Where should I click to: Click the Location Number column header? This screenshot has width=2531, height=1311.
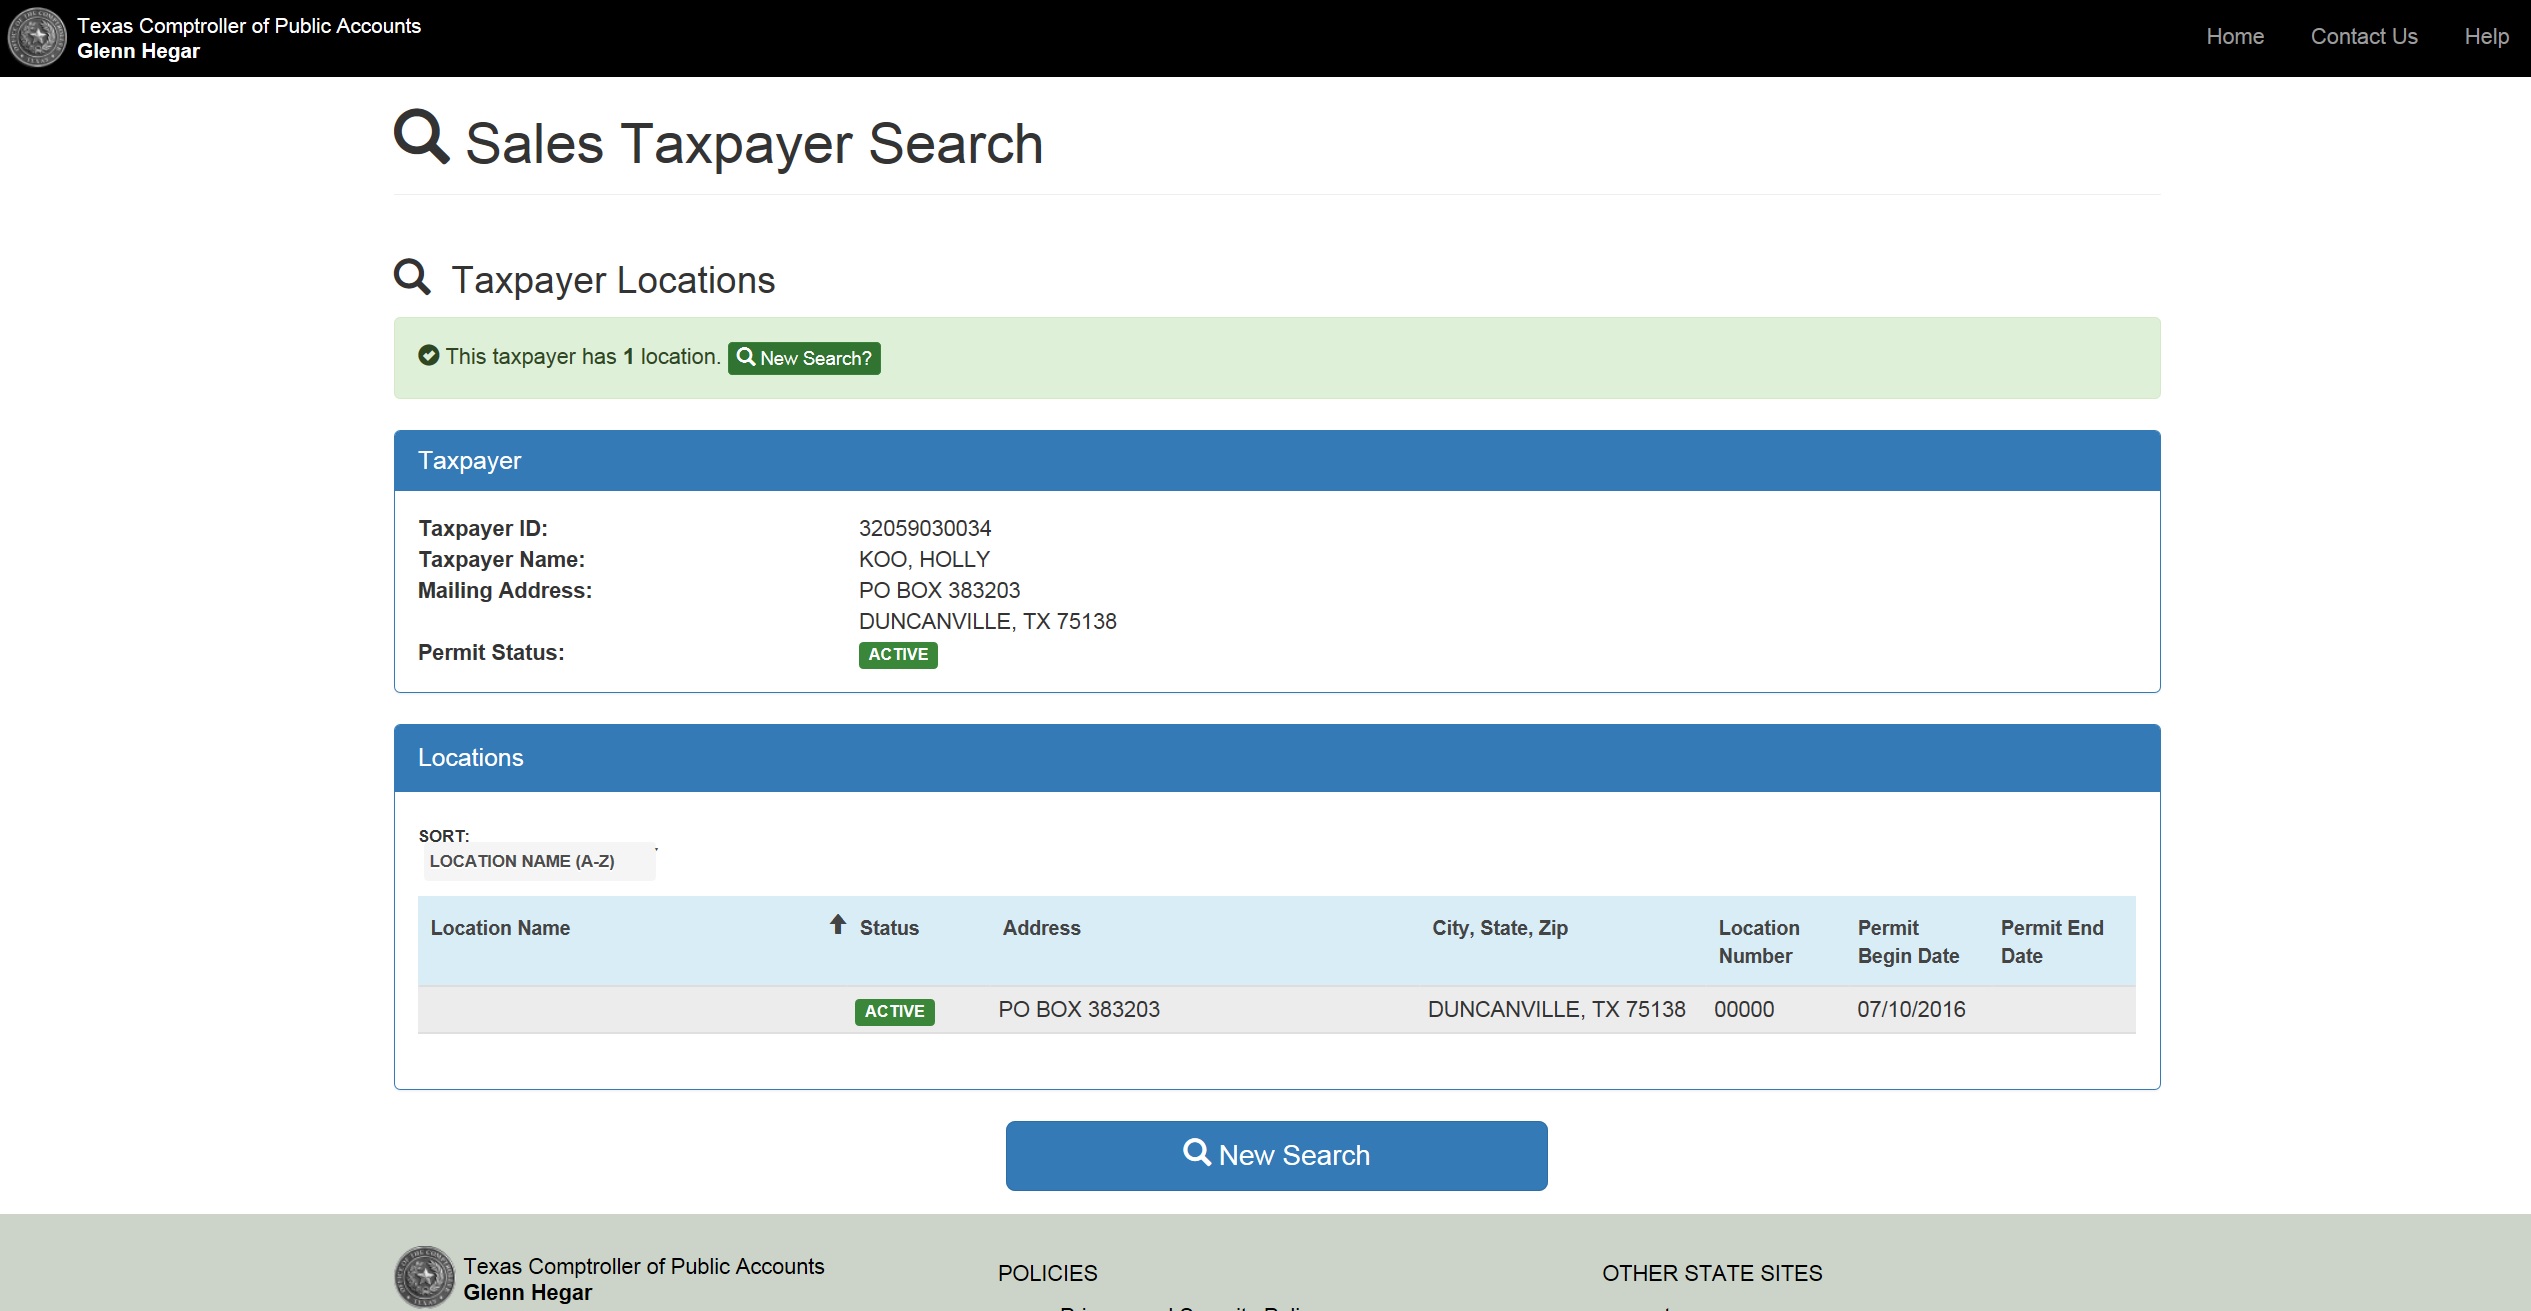point(1758,942)
